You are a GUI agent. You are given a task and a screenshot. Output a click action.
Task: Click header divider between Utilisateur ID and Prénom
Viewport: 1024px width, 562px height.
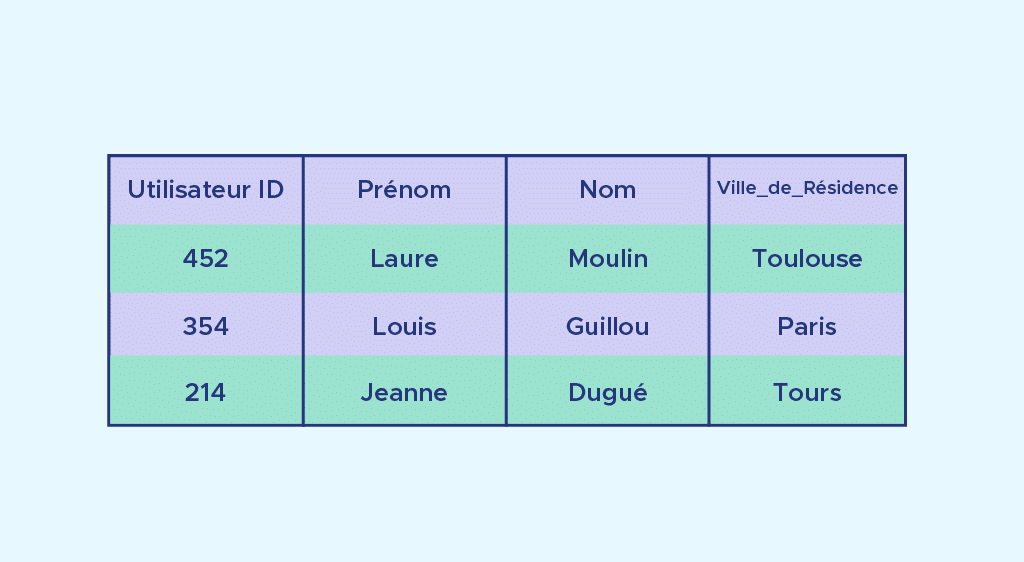[303, 190]
